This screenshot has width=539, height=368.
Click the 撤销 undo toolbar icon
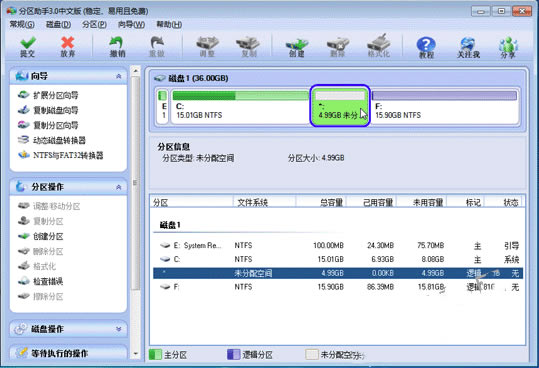(x=117, y=46)
